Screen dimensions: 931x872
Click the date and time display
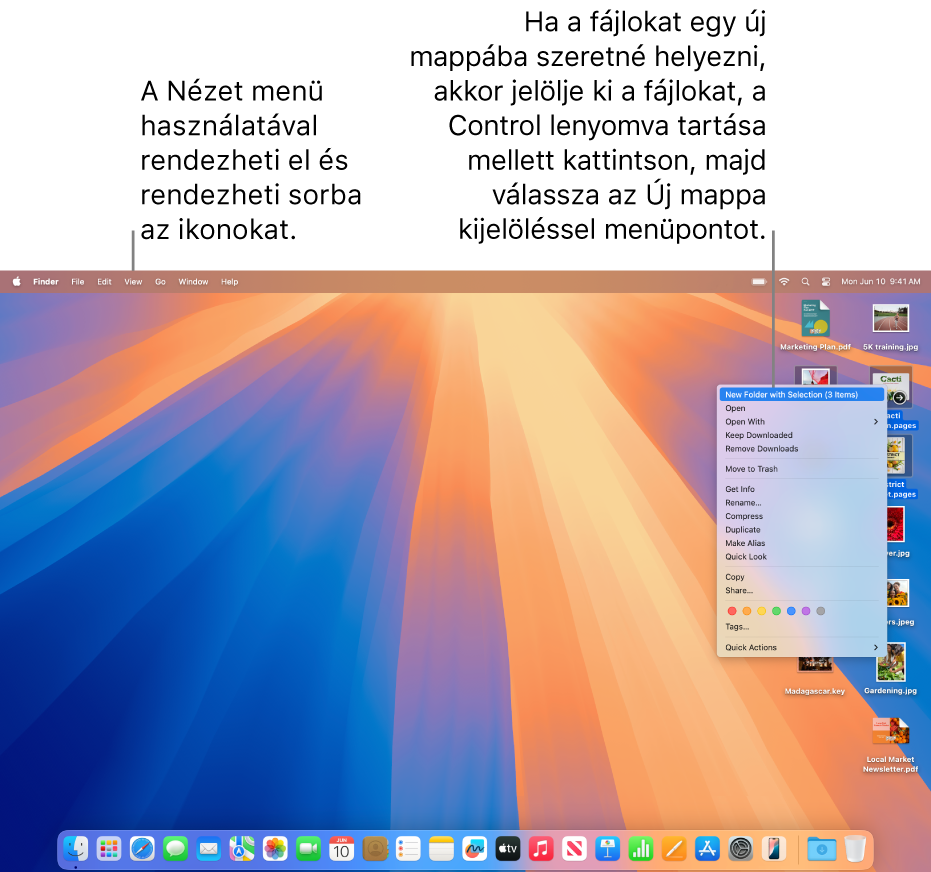pos(881,282)
